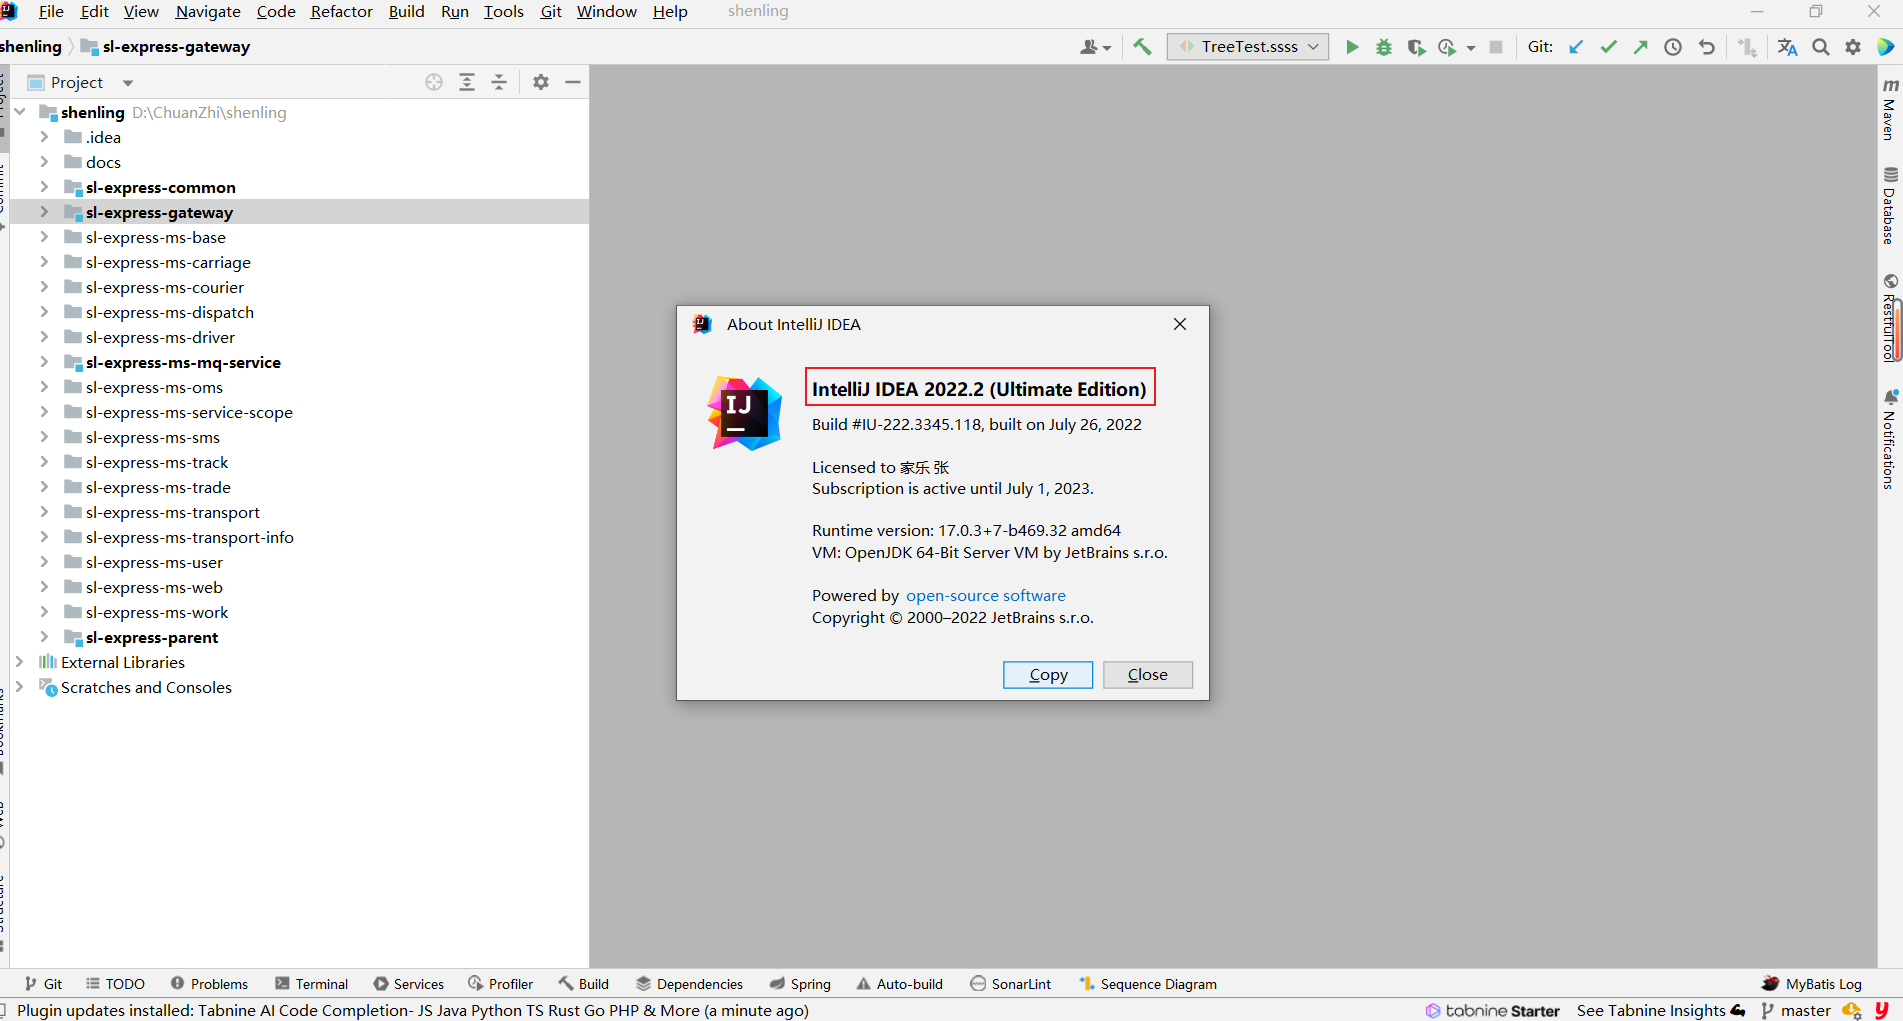The width and height of the screenshot is (1903, 1021).
Task: Open the Translate icon in the toolbar
Action: point(1788,47)
